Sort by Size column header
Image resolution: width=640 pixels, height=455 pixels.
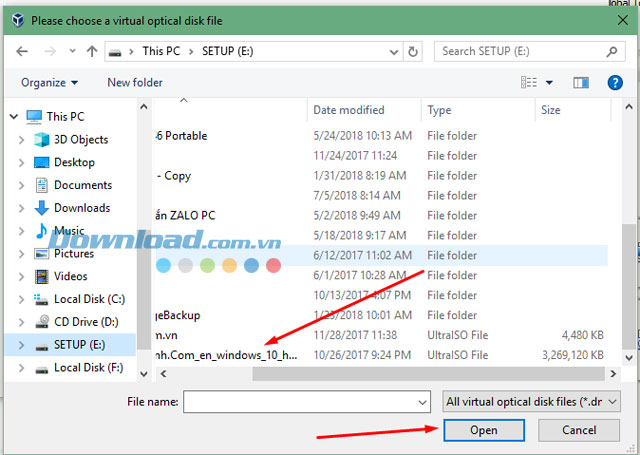[551, 110]
